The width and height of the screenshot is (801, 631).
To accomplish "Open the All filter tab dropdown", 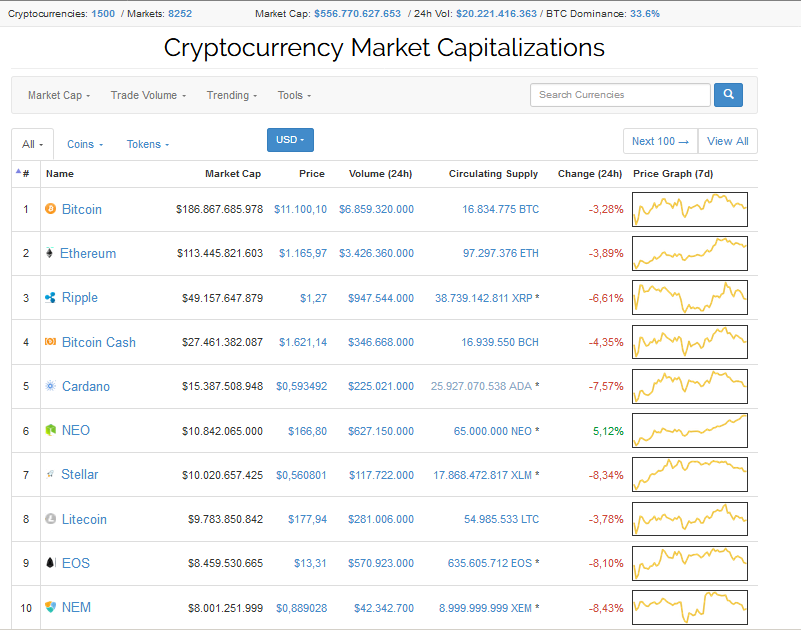I will coord(32,144).
